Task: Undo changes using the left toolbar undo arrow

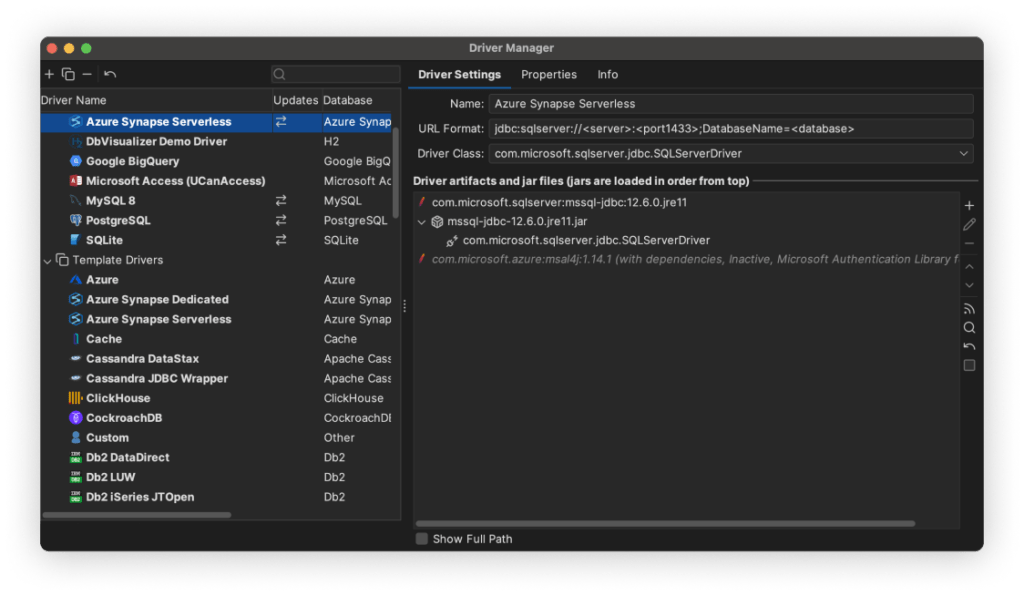Action: point(110,74)
